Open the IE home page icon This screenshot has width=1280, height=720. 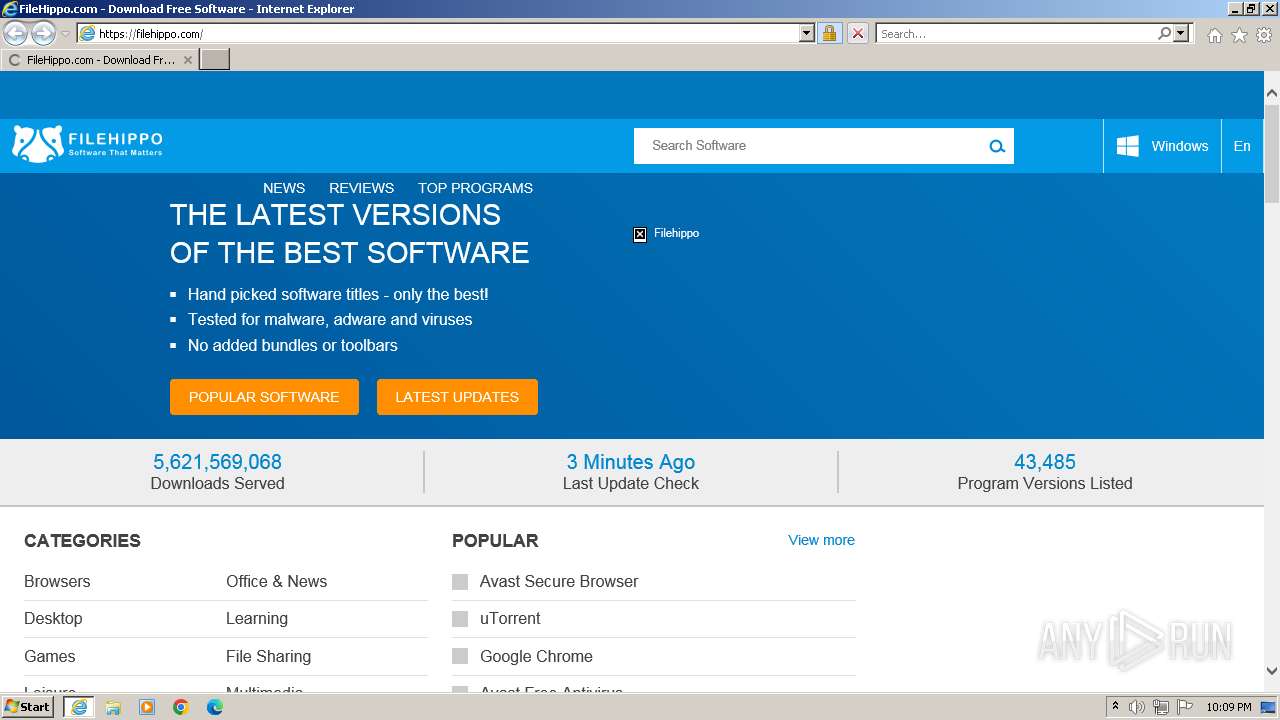pos(1214,35)
